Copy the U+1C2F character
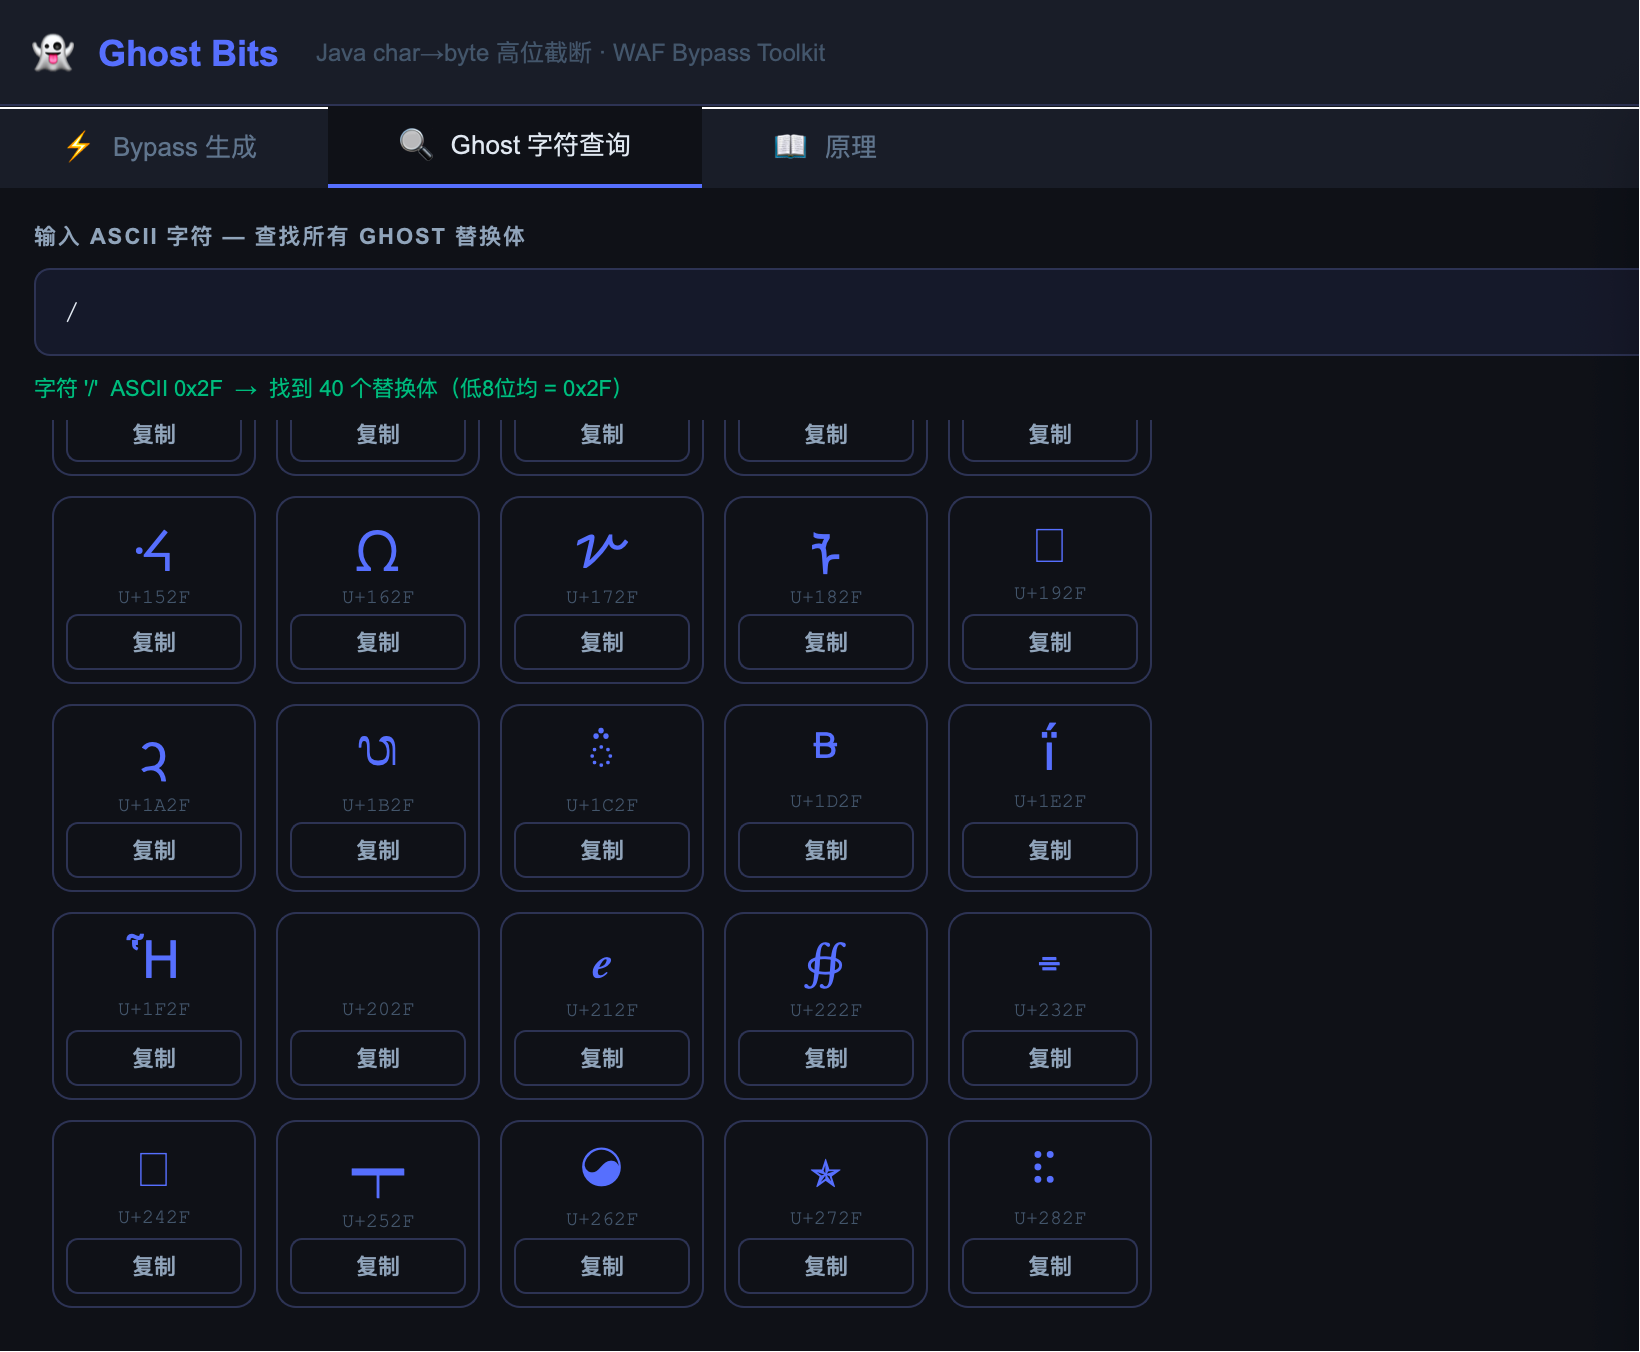This screenshot has height=1352, width=1640. pyautogui.click(x=602, y=850)
